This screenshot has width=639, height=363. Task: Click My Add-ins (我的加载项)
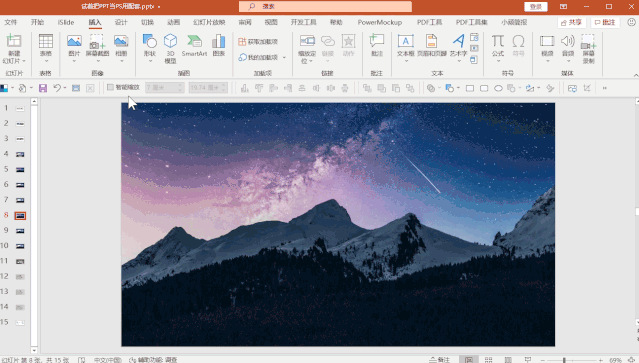[258, 57]
